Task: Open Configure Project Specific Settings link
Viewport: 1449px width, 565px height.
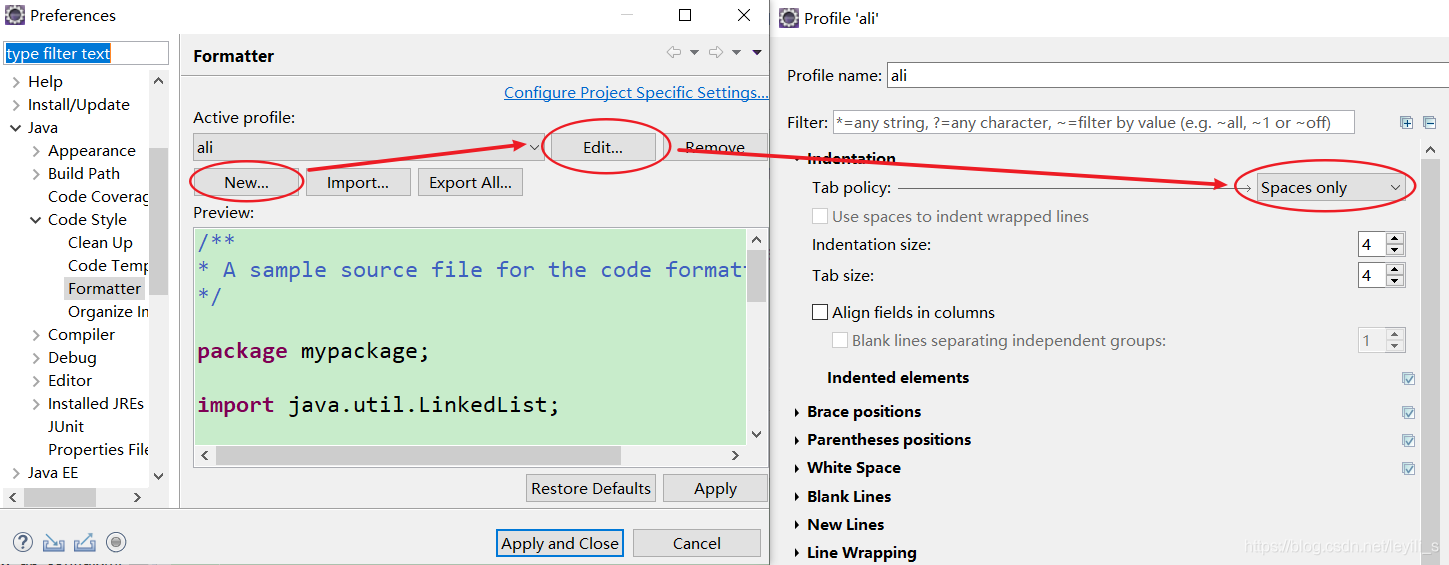Action: click(x=636, y=92)
